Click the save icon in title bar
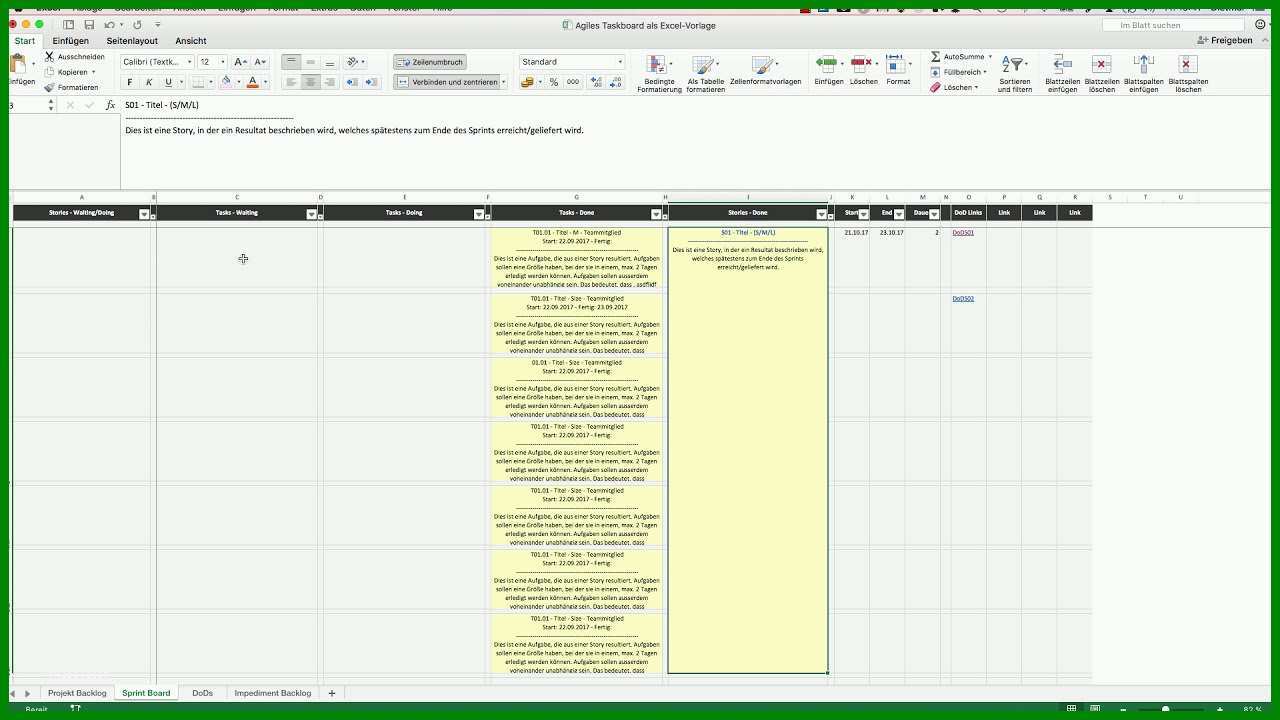The image size is (1280, 720). click(89, 25)
